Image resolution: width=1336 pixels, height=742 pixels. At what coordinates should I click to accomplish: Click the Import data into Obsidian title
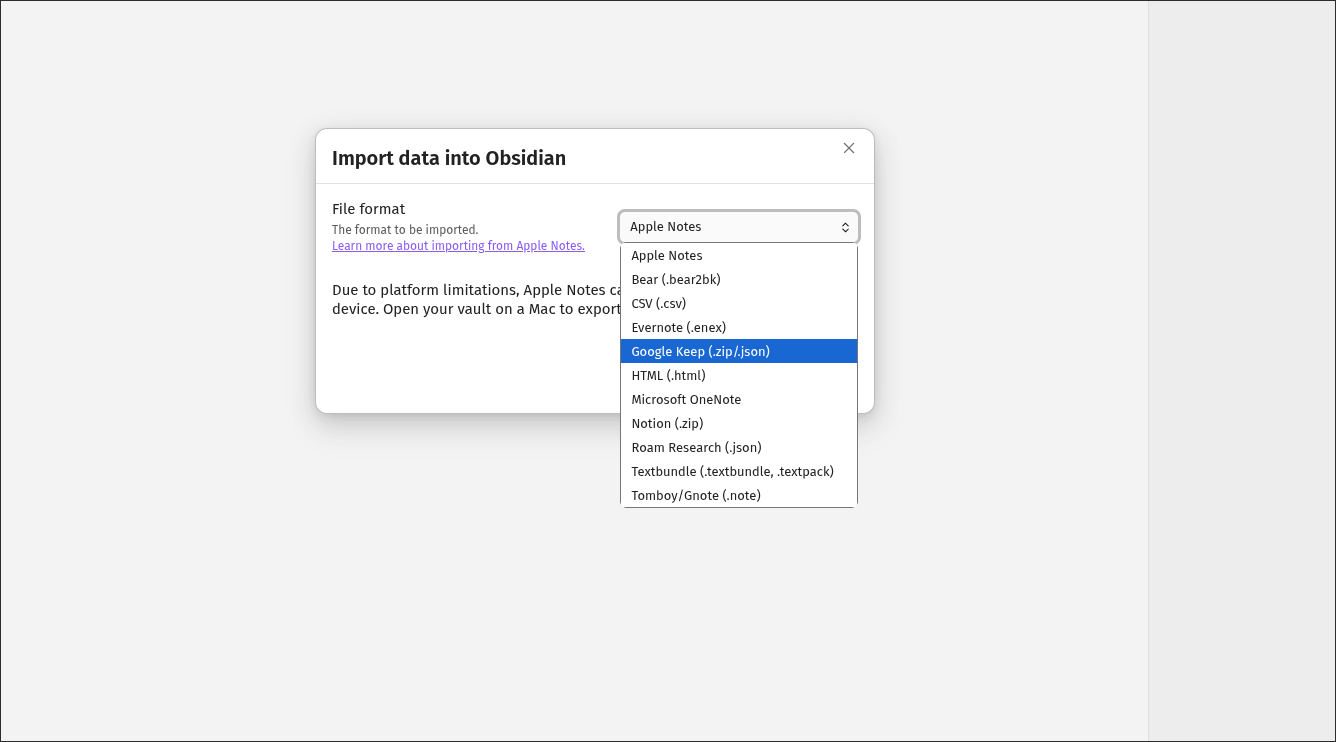point(449,158)
